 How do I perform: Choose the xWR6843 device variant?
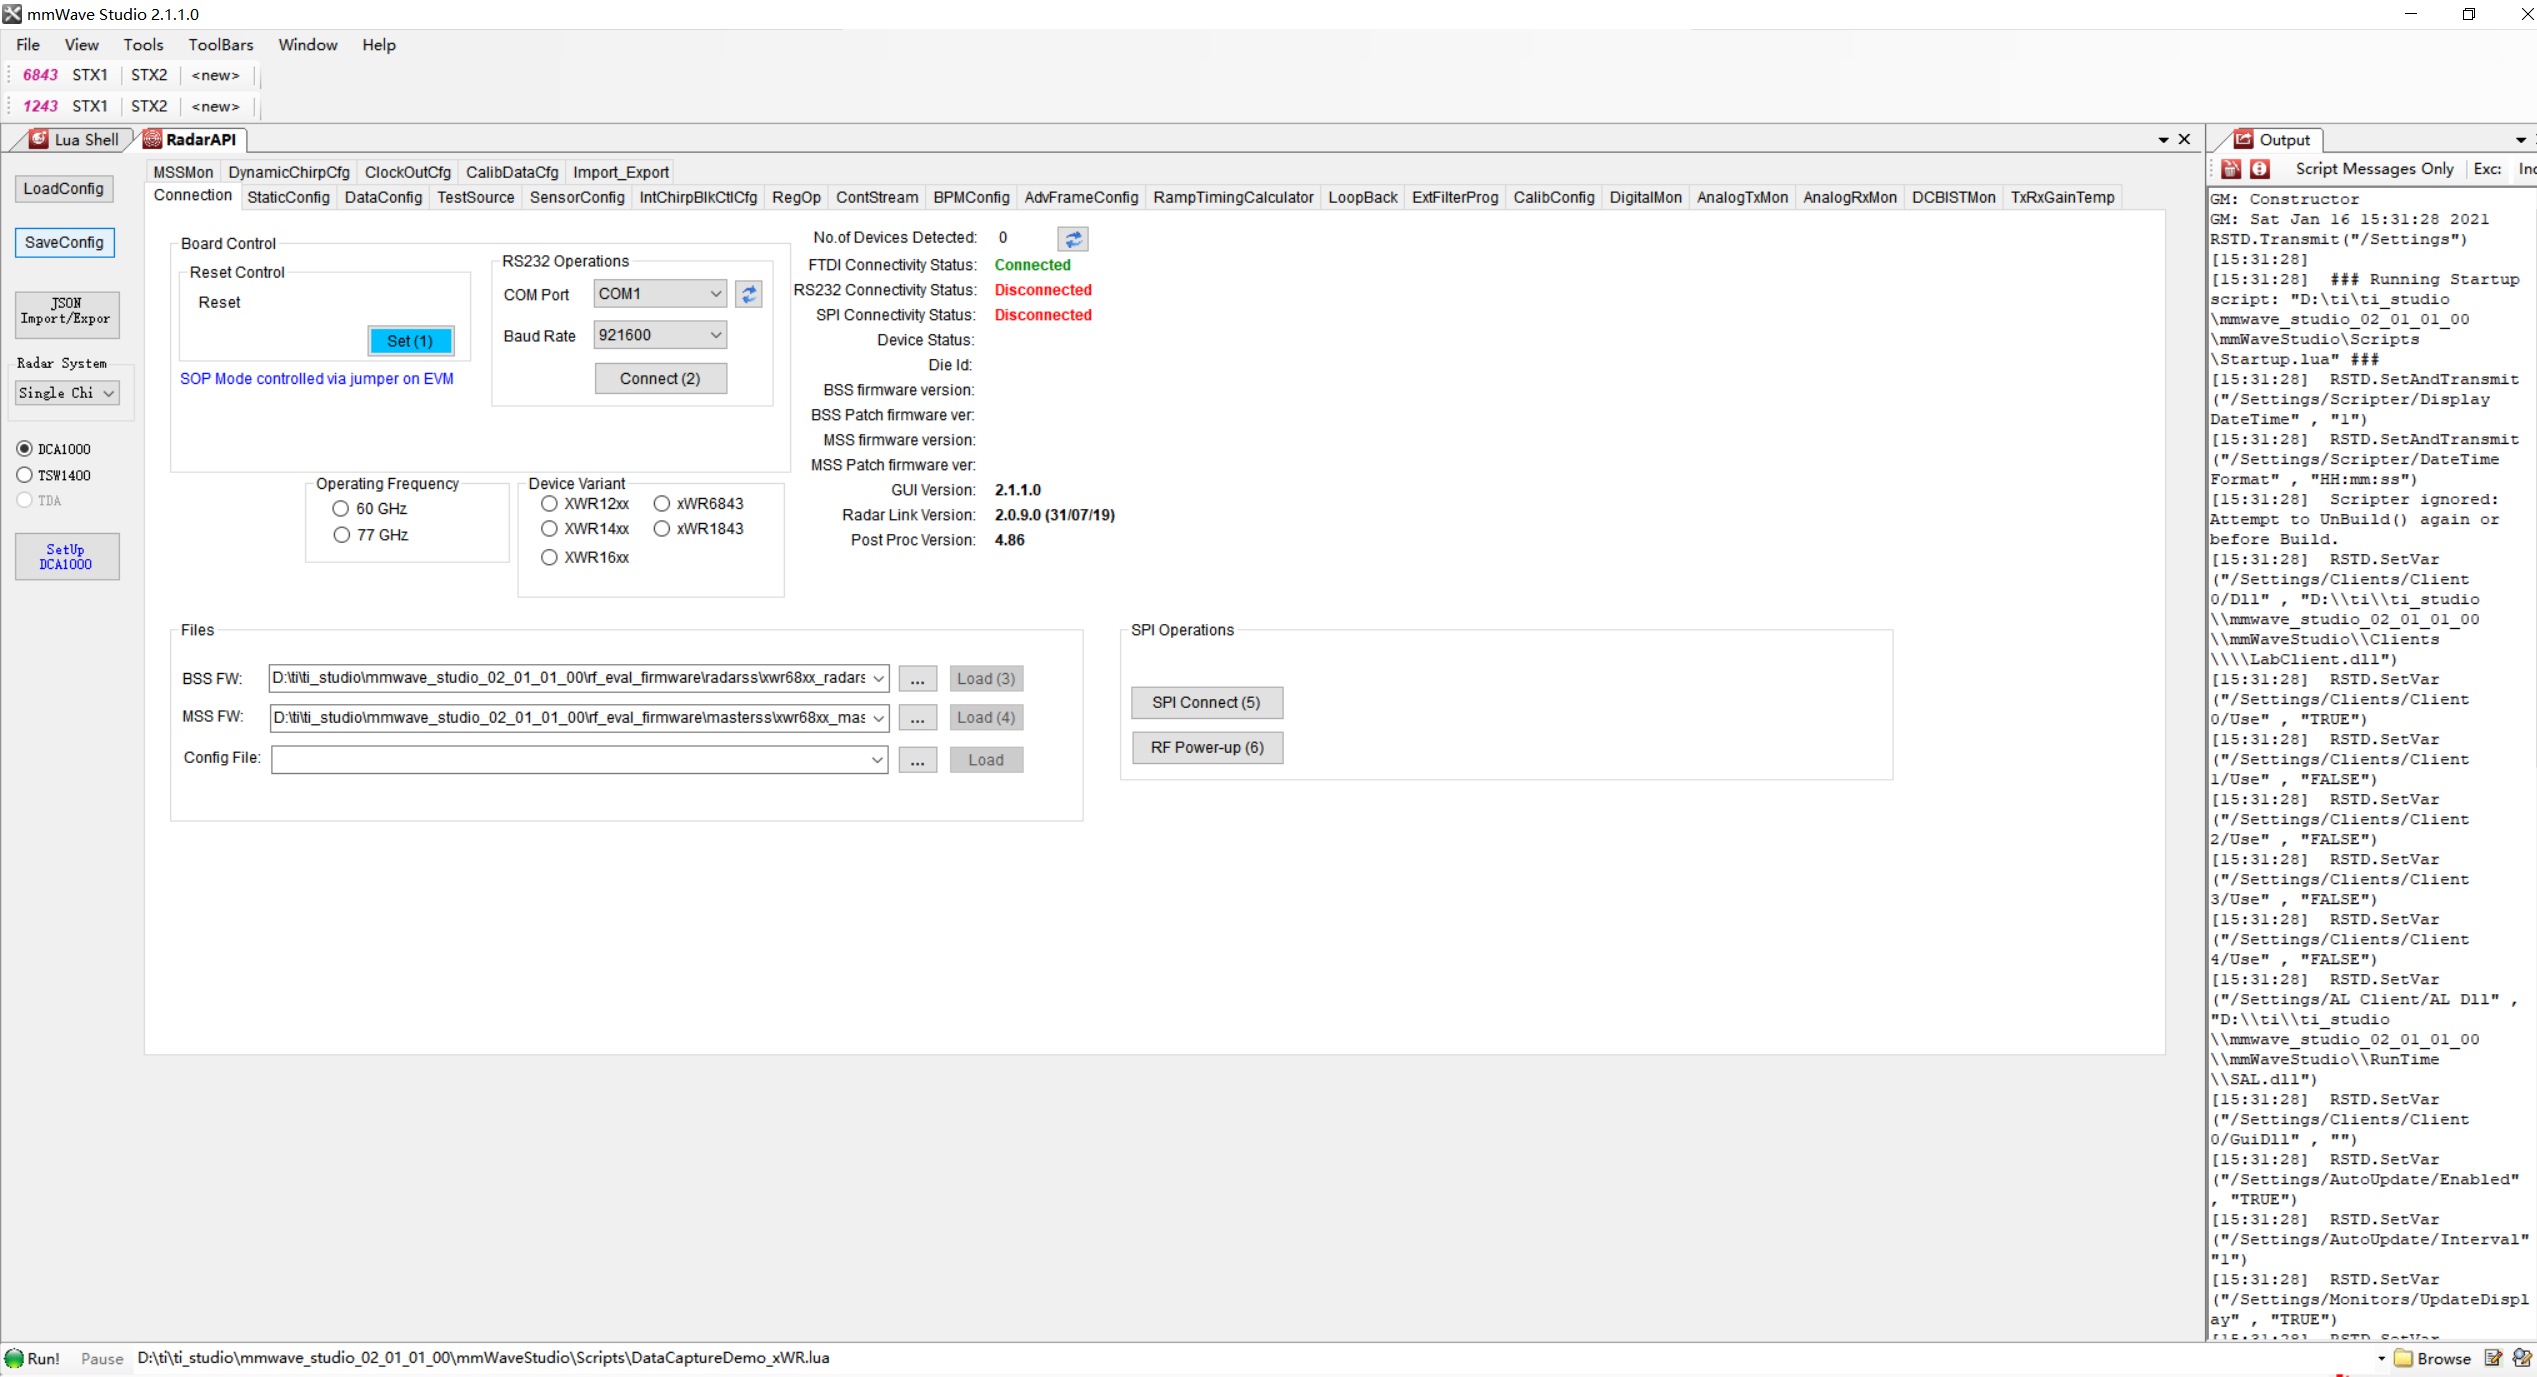tap(662, 504)
